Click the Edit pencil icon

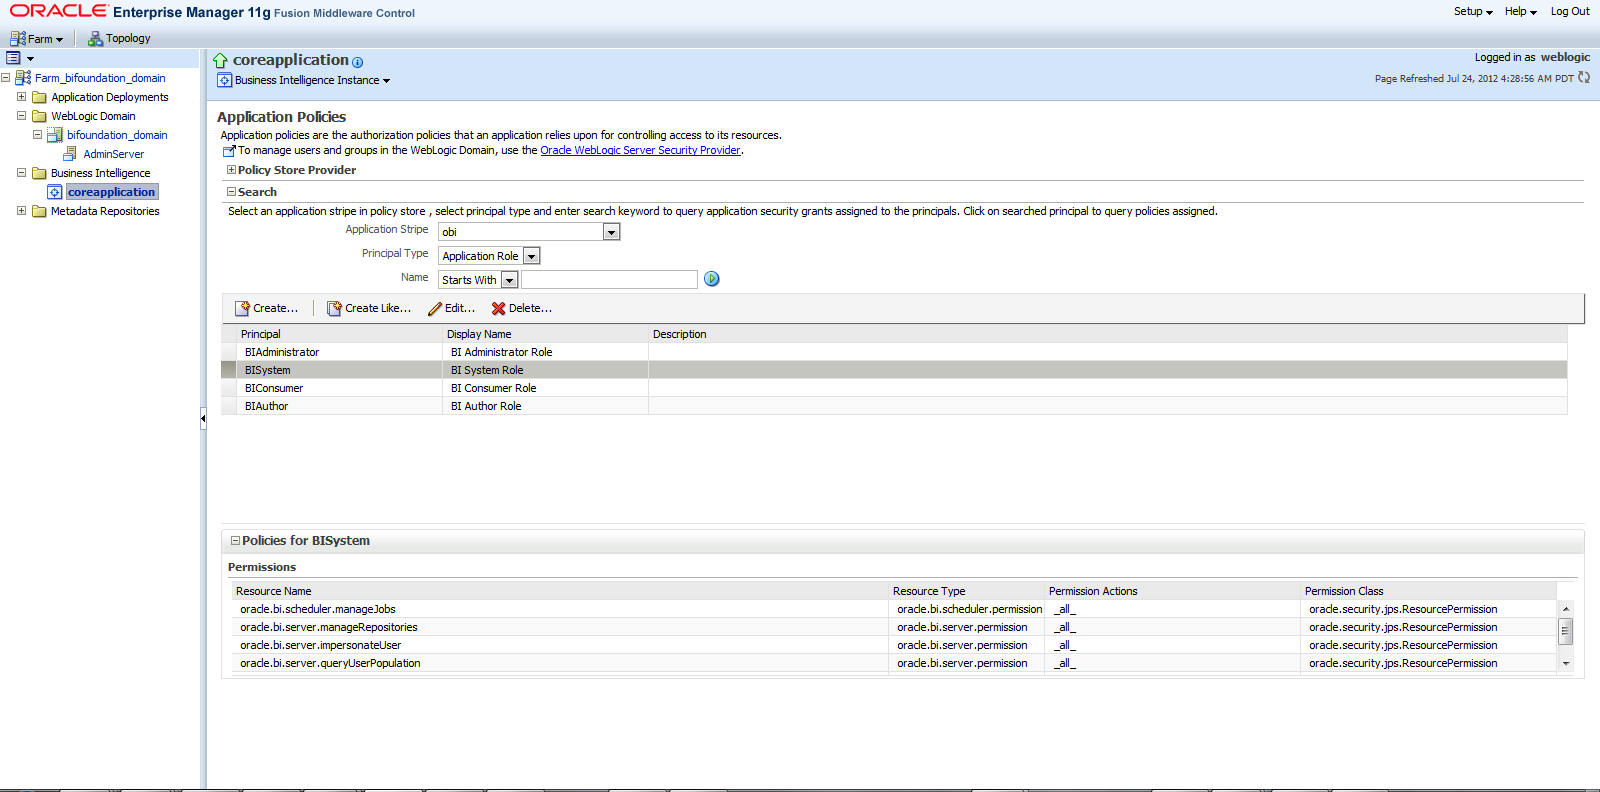click(435, 308)
